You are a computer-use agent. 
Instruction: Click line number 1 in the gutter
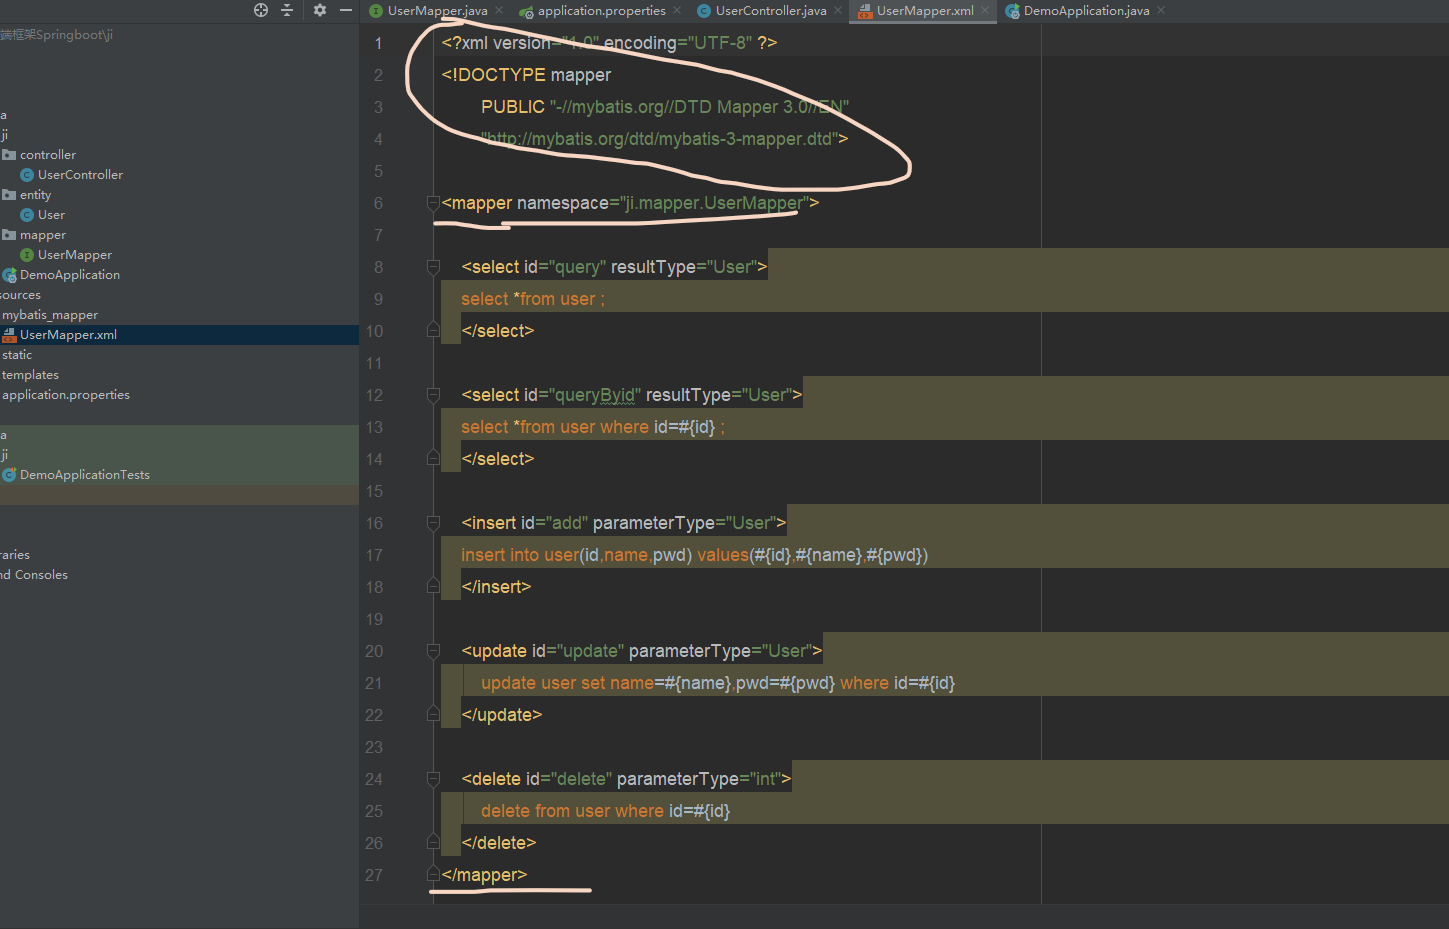pyautogui.click(x=378, y=44)
